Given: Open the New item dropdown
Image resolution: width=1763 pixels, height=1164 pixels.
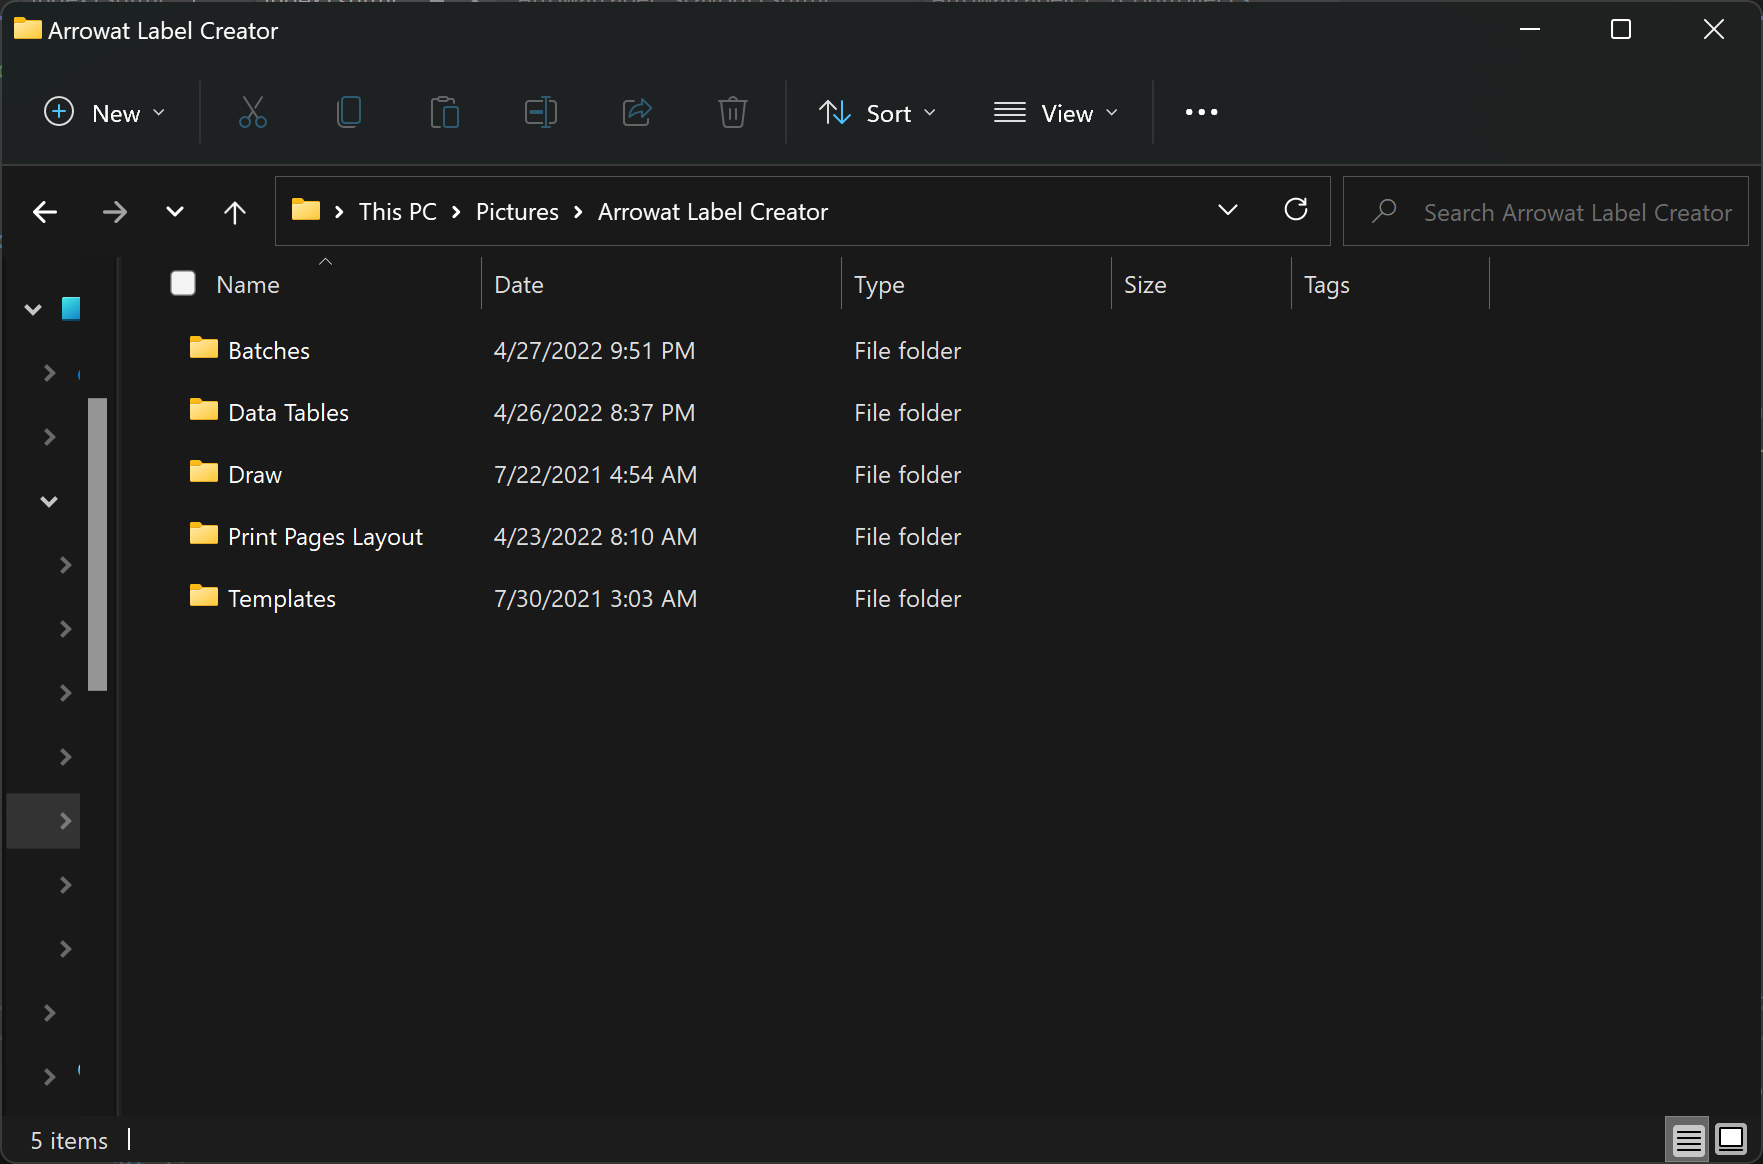Looking at the screenshot, I should 105,113.
